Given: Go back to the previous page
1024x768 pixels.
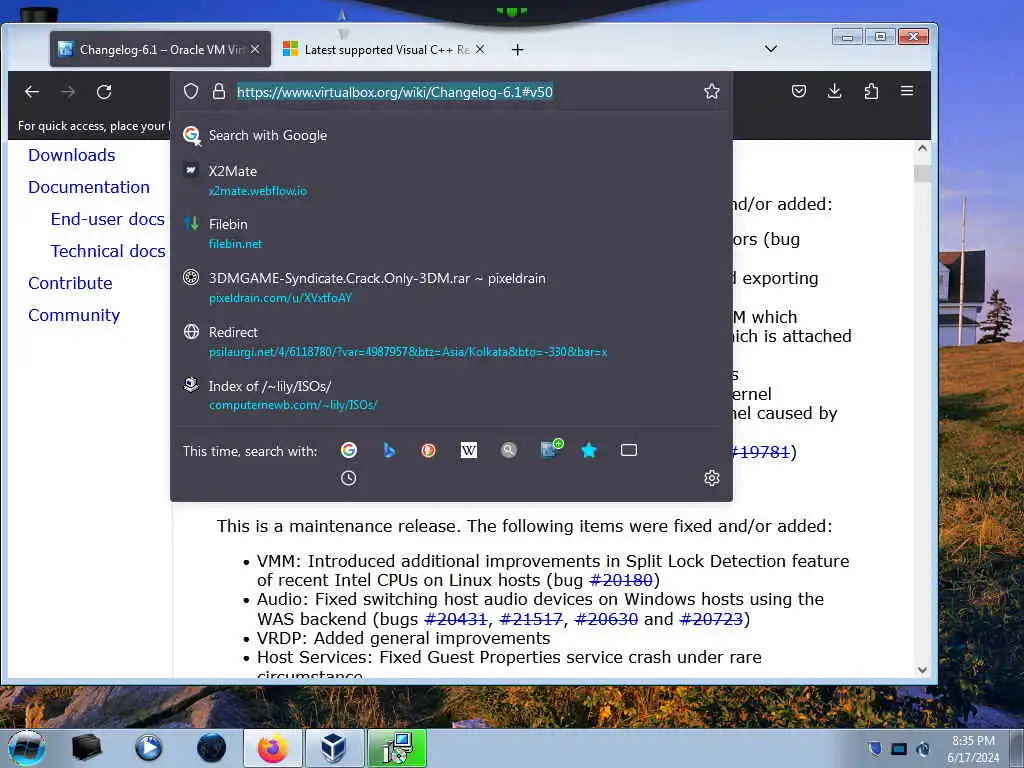Looking at the screenshot, I should [31, 91].
